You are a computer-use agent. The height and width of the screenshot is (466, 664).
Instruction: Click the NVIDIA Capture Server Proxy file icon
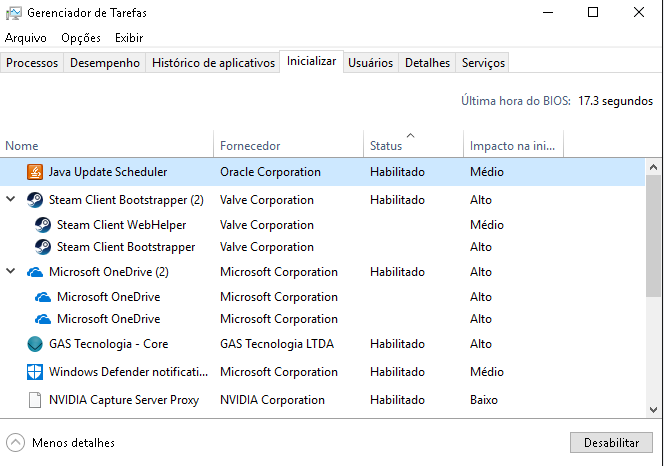click(35, 400)
